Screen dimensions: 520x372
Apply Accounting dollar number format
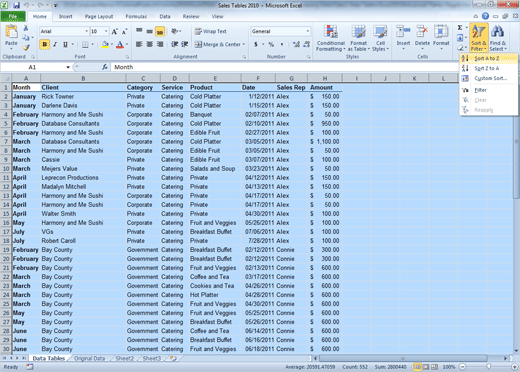coord(256,44)
